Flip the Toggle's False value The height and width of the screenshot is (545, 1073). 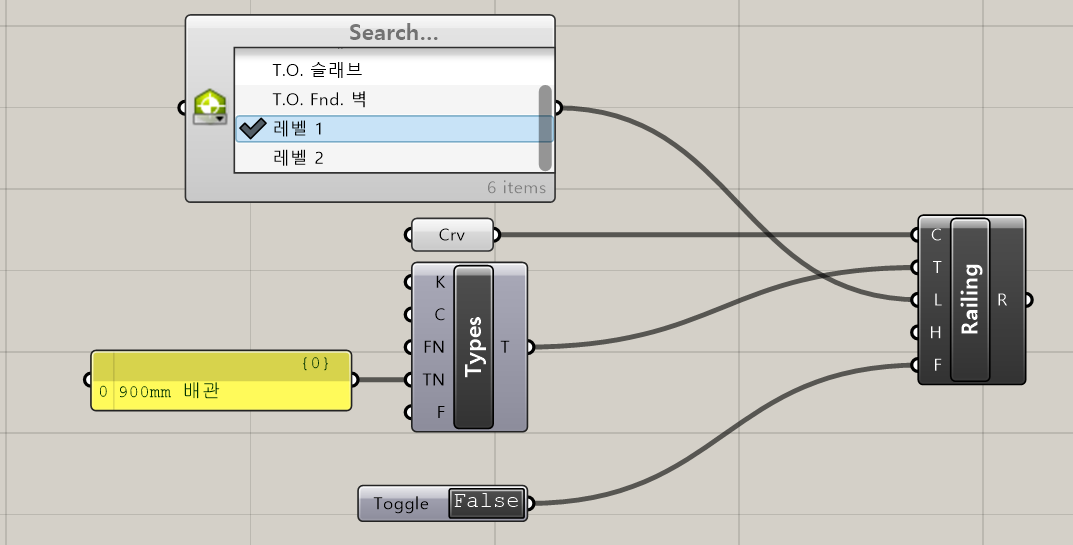486,502
